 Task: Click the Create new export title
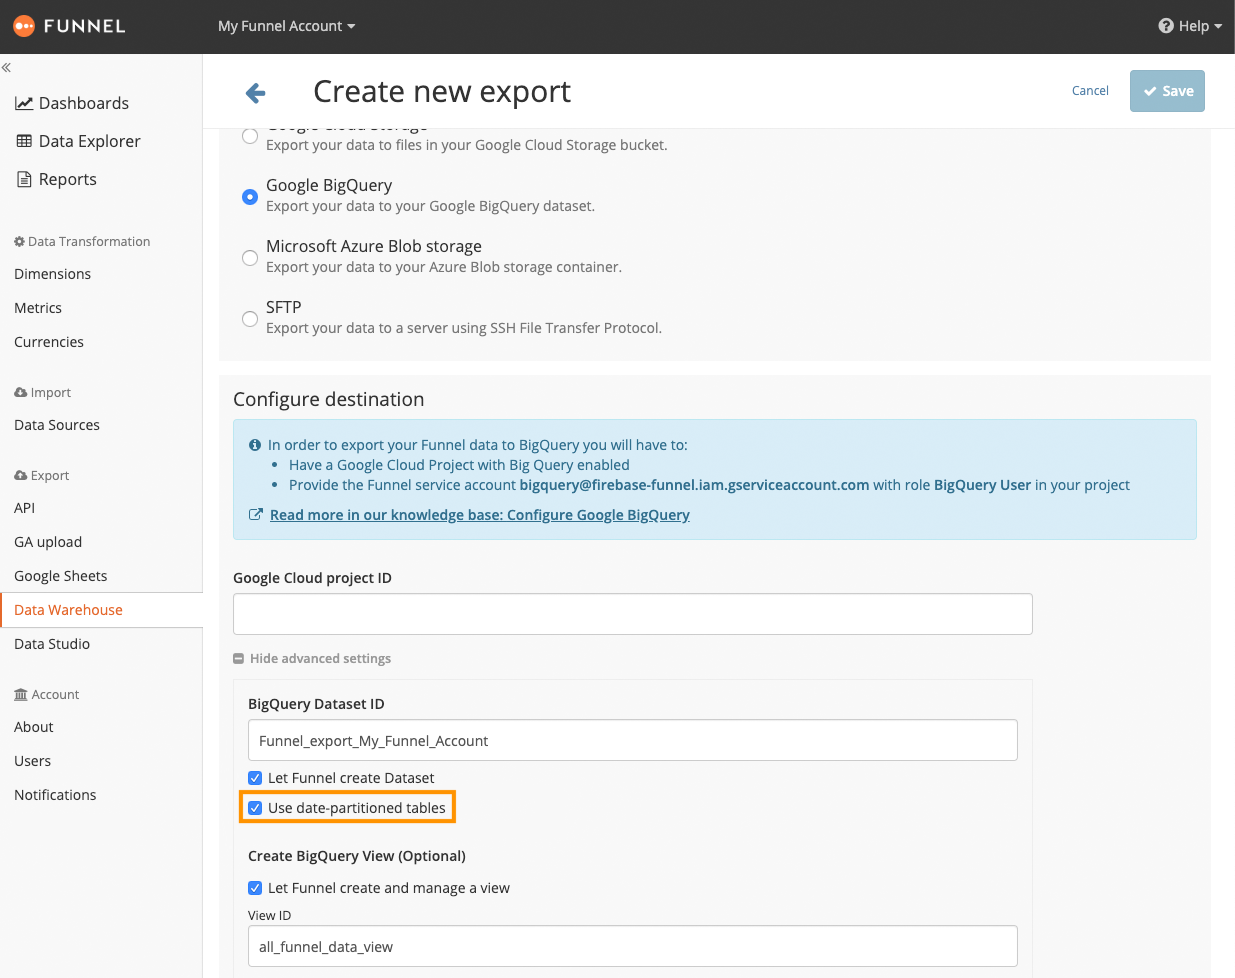pyautogui.click(x=442, y=92)
